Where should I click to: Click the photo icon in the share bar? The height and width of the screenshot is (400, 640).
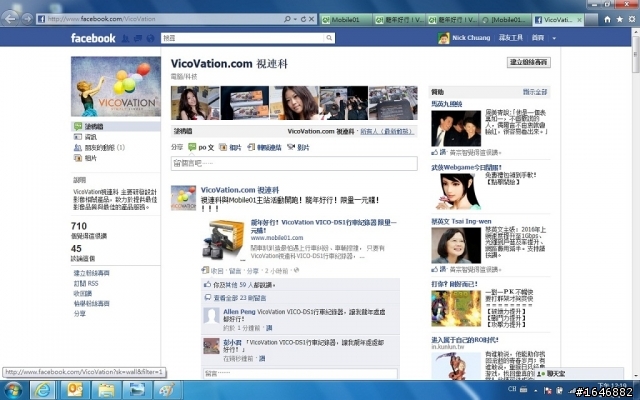pos(223,147)
